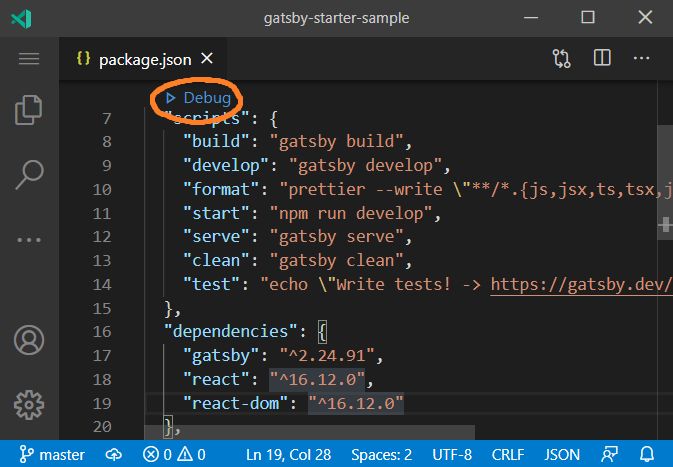The width and height of the screenshot is (673, 467).
Task: Click line number 20 in the gutter
Action: point(102,426)
